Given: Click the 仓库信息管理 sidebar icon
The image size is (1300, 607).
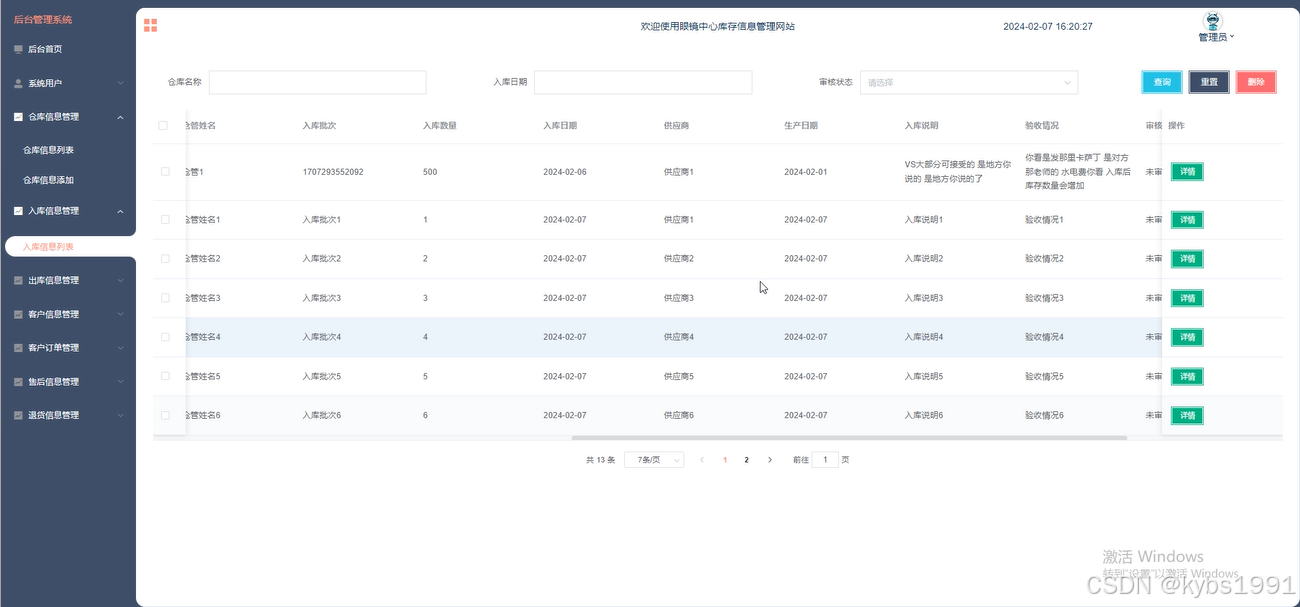Looking at the screenshot, I should tap(18, 117).
